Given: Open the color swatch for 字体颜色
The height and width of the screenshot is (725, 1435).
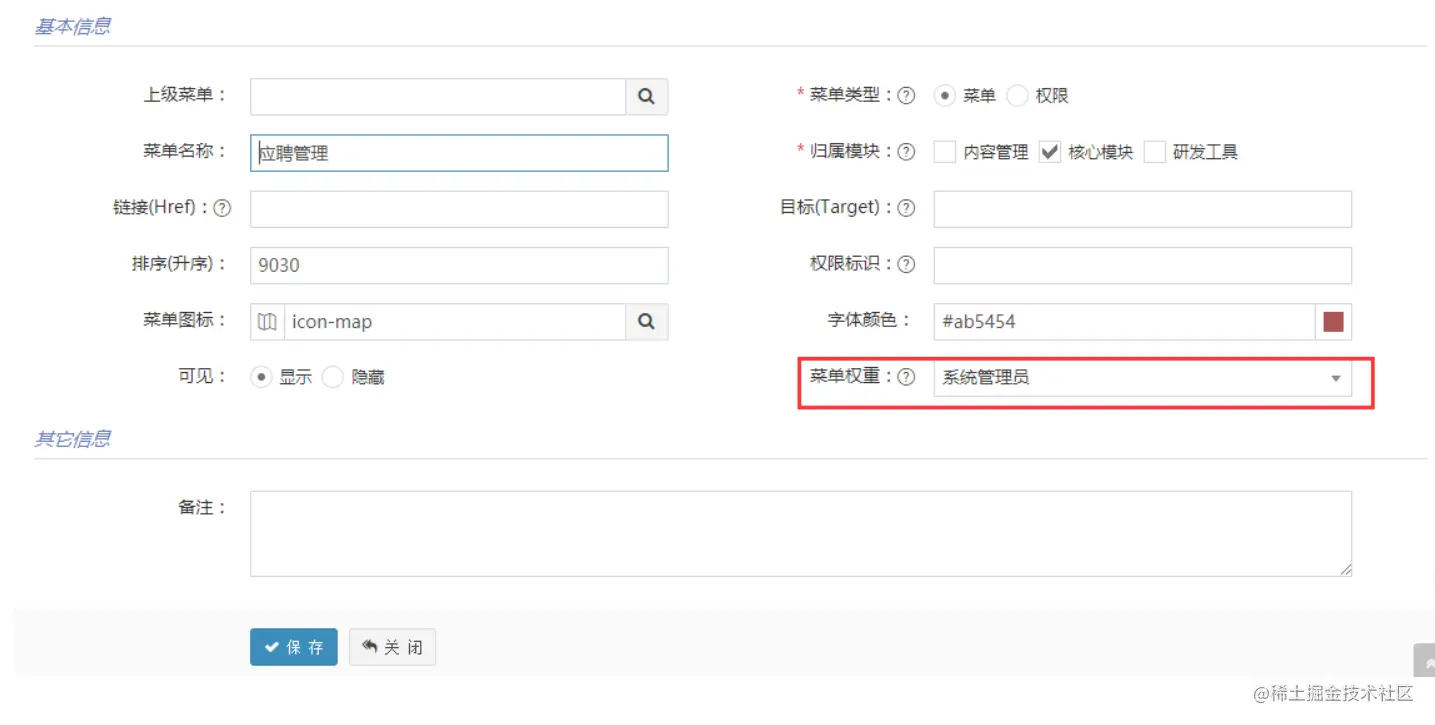Looking at the screenshot, I should (1333, 322).
